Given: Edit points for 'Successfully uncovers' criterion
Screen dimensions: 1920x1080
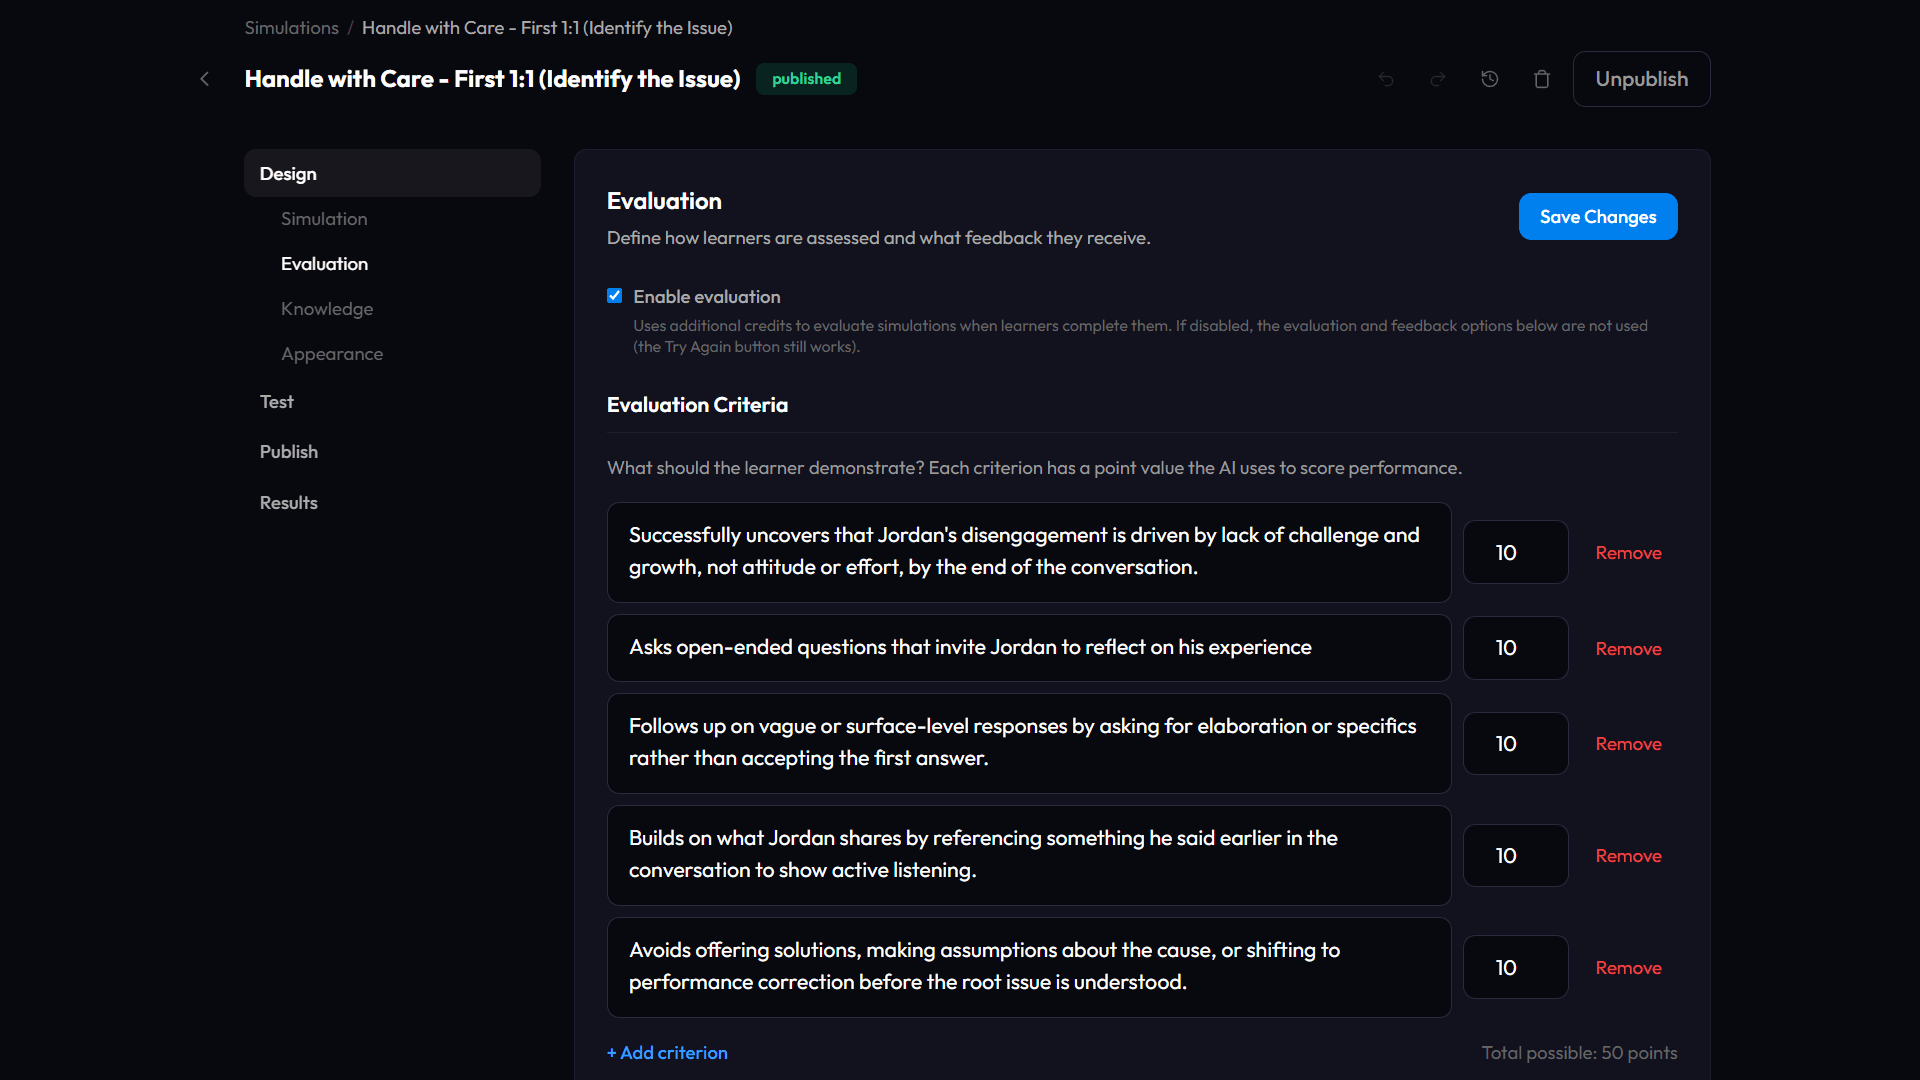Looking at the screenshot, I should coord(1515,552).
